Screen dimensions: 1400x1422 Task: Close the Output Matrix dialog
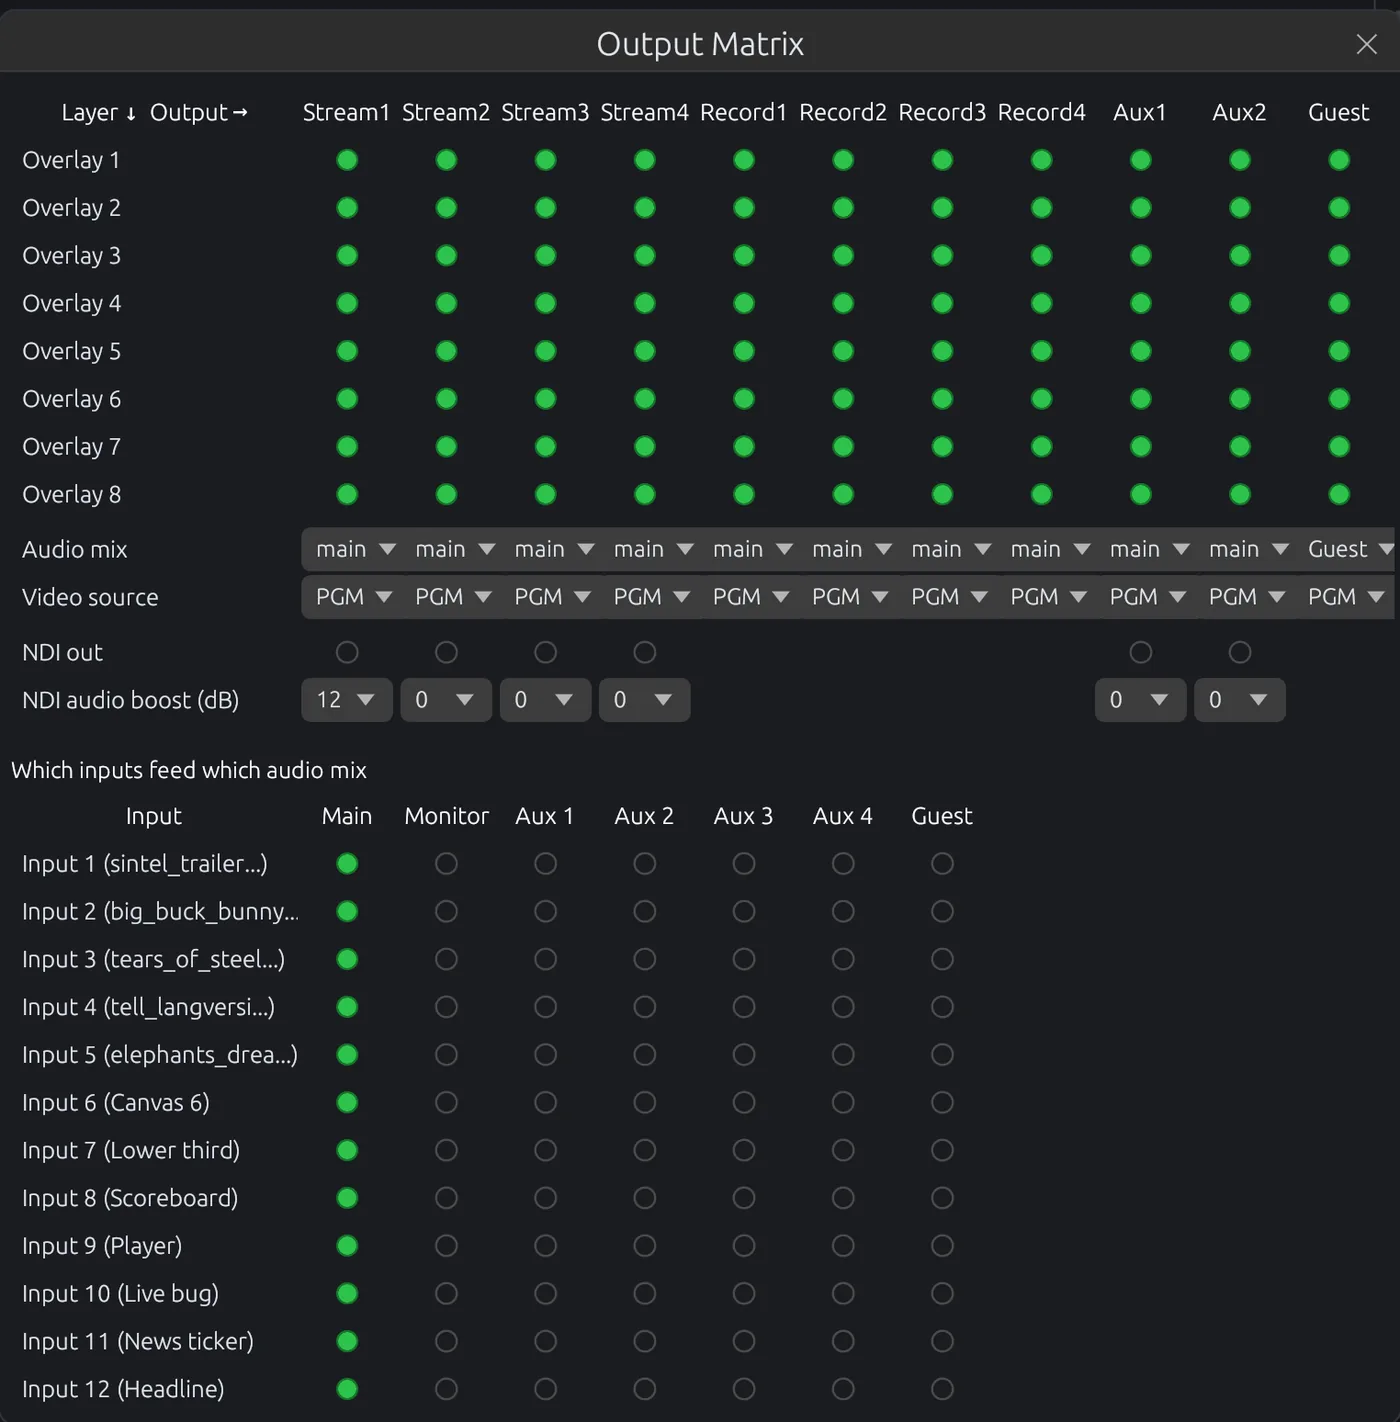tap(1366, 44)
